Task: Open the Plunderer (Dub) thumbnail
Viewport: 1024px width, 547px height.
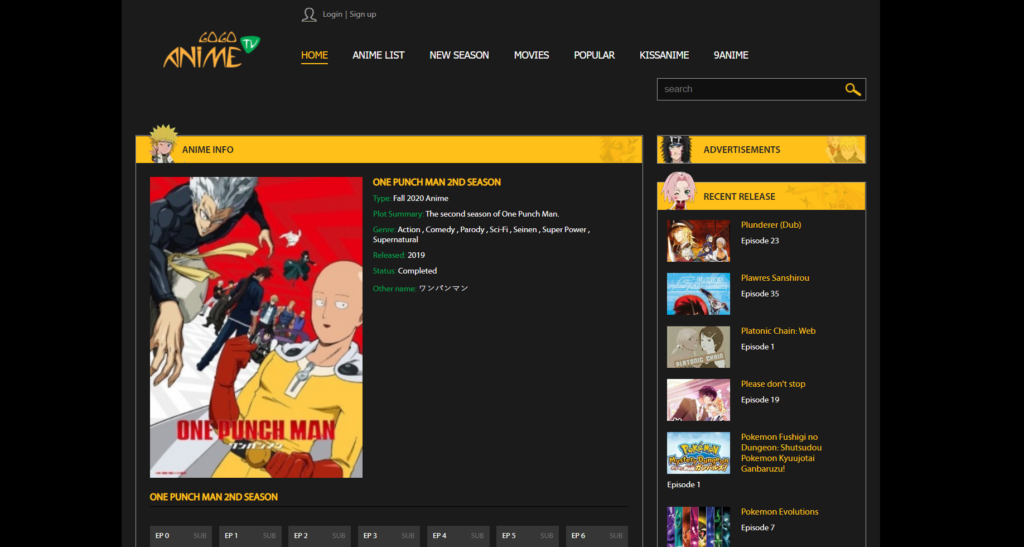Action: pyautogui.click(x=698, y=241)
